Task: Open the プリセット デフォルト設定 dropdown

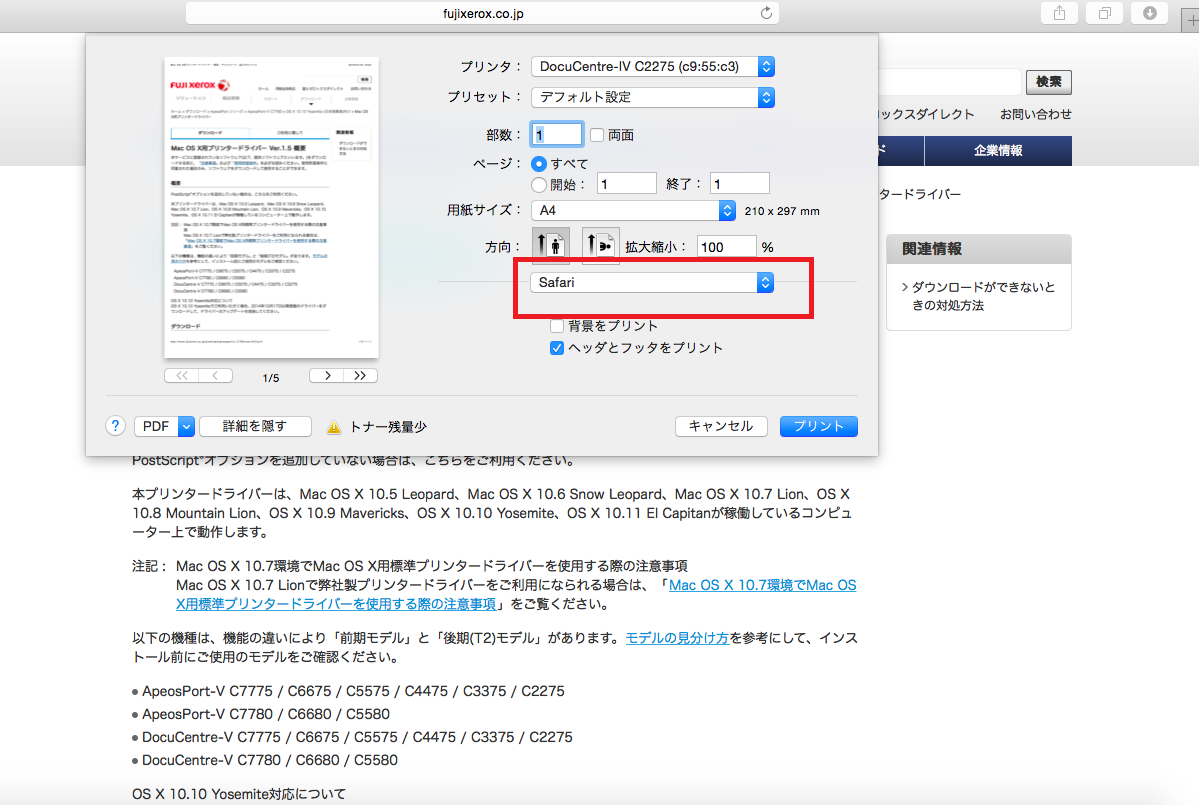Action: (653, 97)
